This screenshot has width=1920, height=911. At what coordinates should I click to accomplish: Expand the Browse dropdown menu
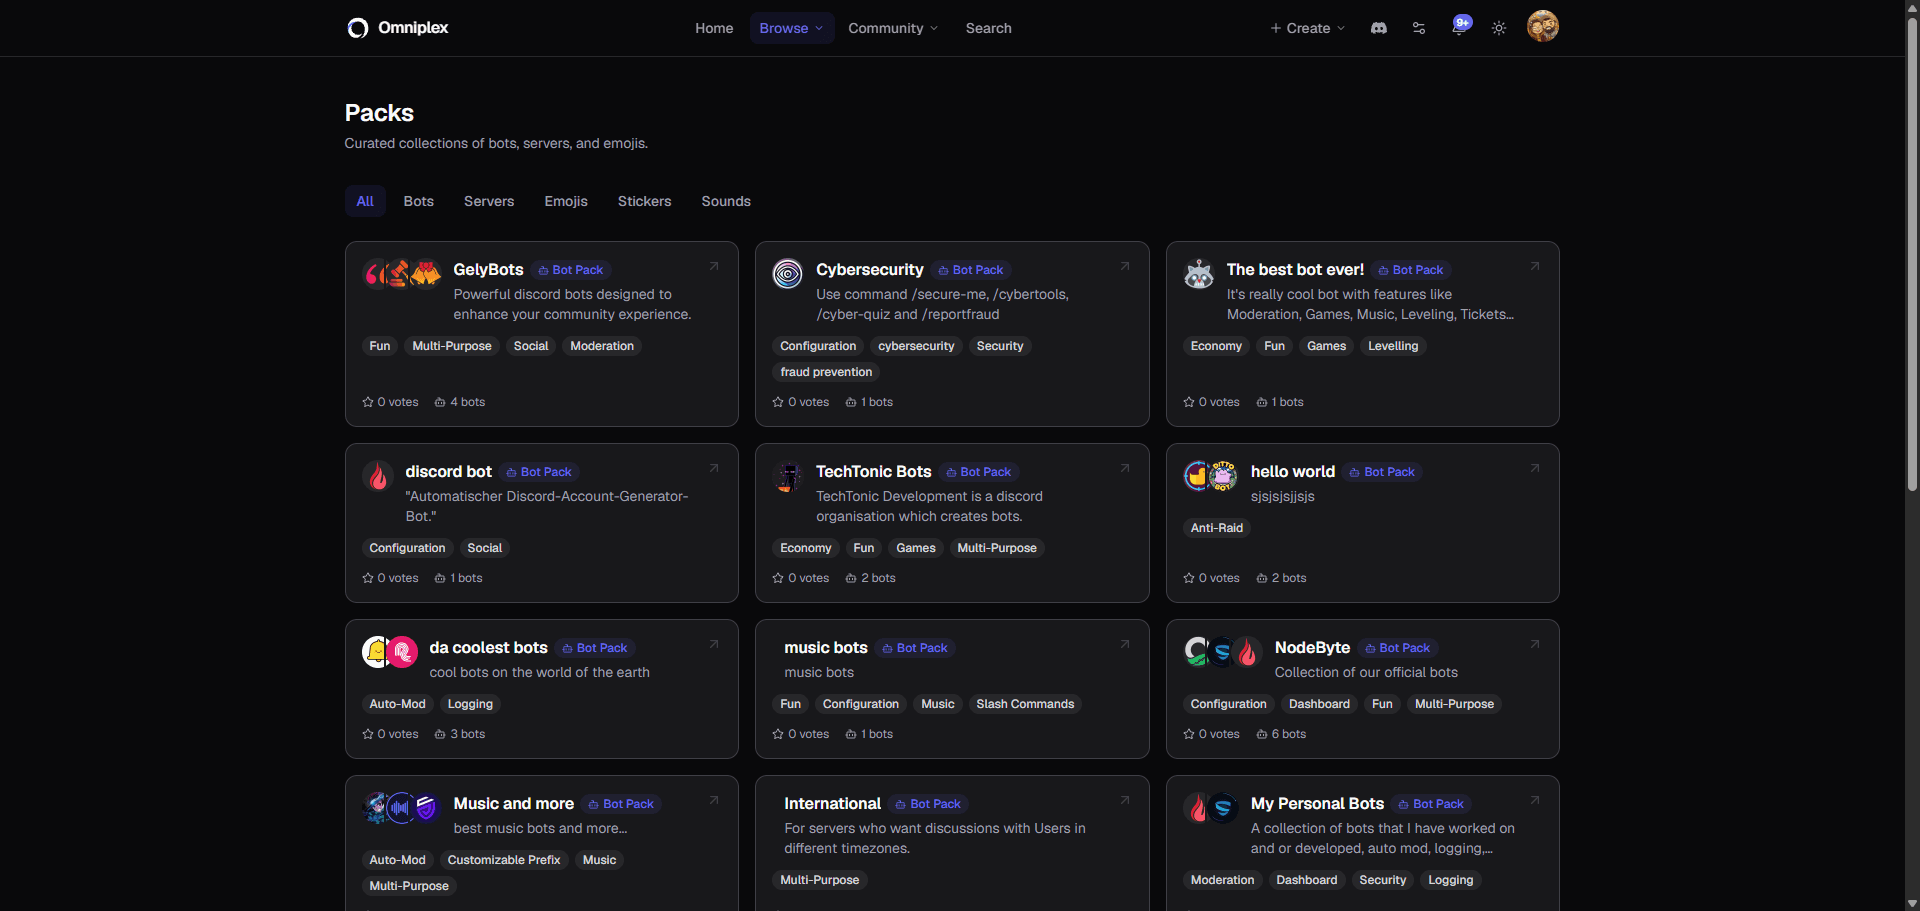click(792, 28)
